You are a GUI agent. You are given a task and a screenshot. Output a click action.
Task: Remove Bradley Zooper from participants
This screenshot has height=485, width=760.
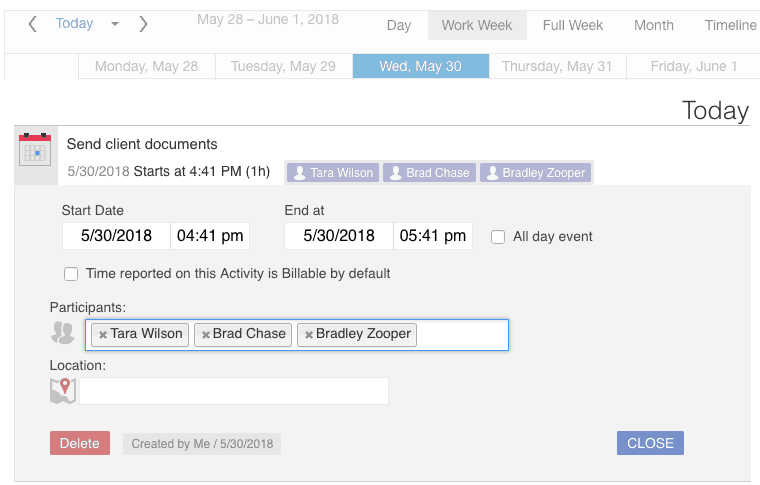309,335
